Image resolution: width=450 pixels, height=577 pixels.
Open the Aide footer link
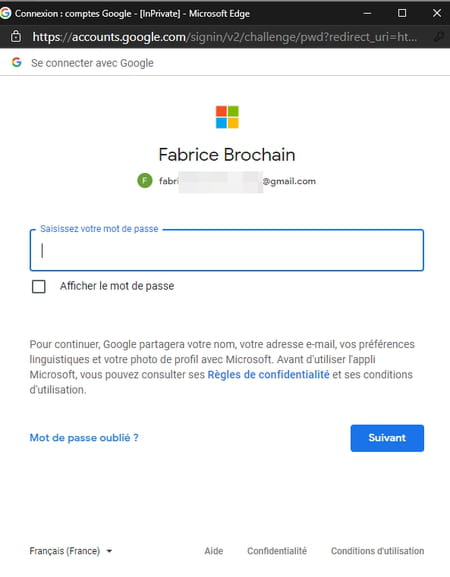point(214,551)
